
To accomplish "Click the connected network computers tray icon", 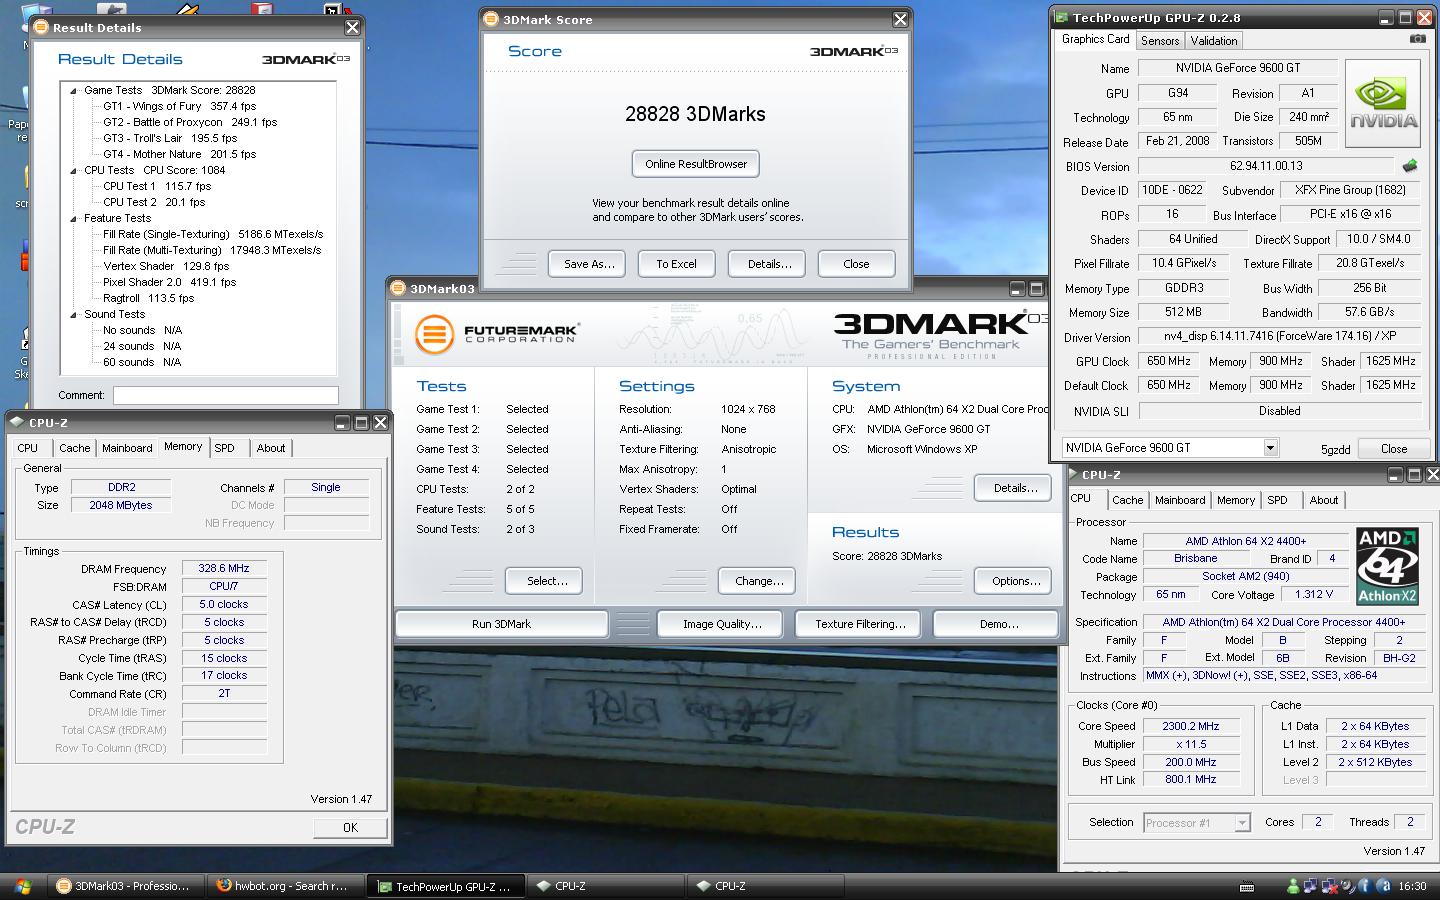I will (1311, 886).
